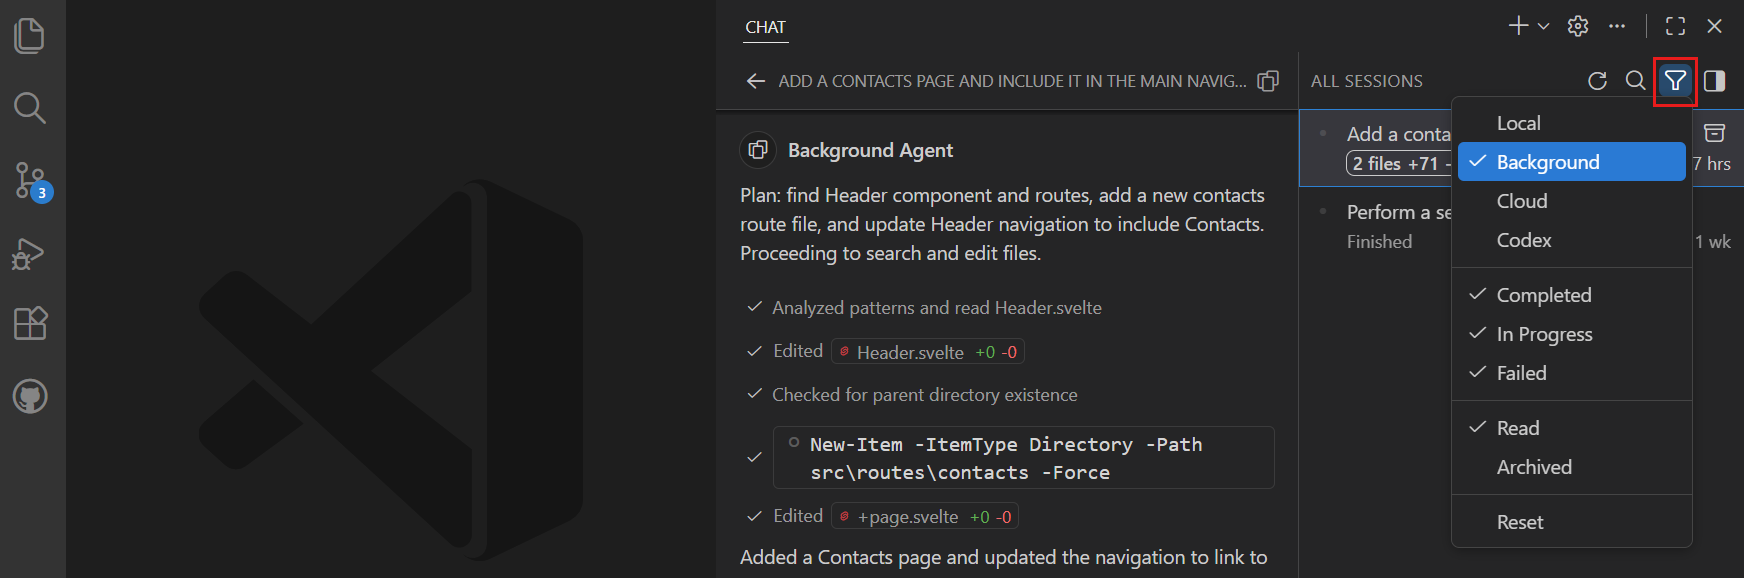
Task: Select the Cloud filter option
Action: tap(1572, 201)
